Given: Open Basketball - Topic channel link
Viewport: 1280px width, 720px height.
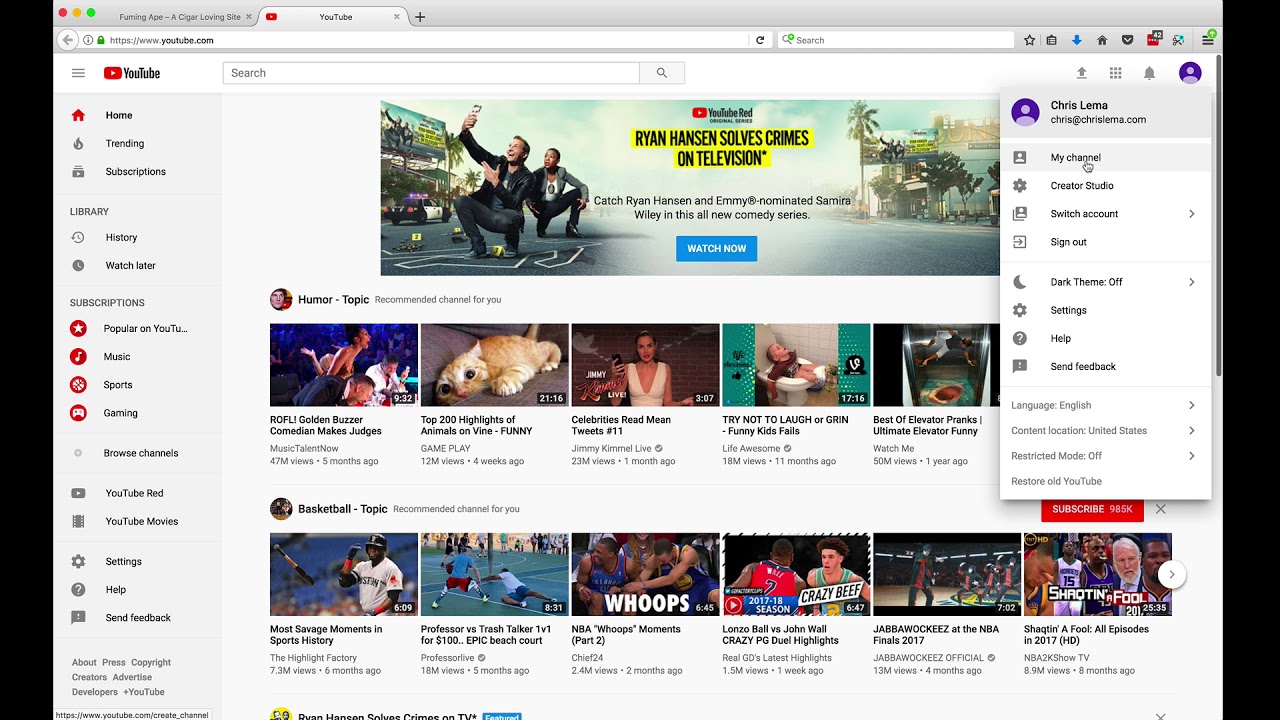Looking at the screenshot, I should 342,509.
